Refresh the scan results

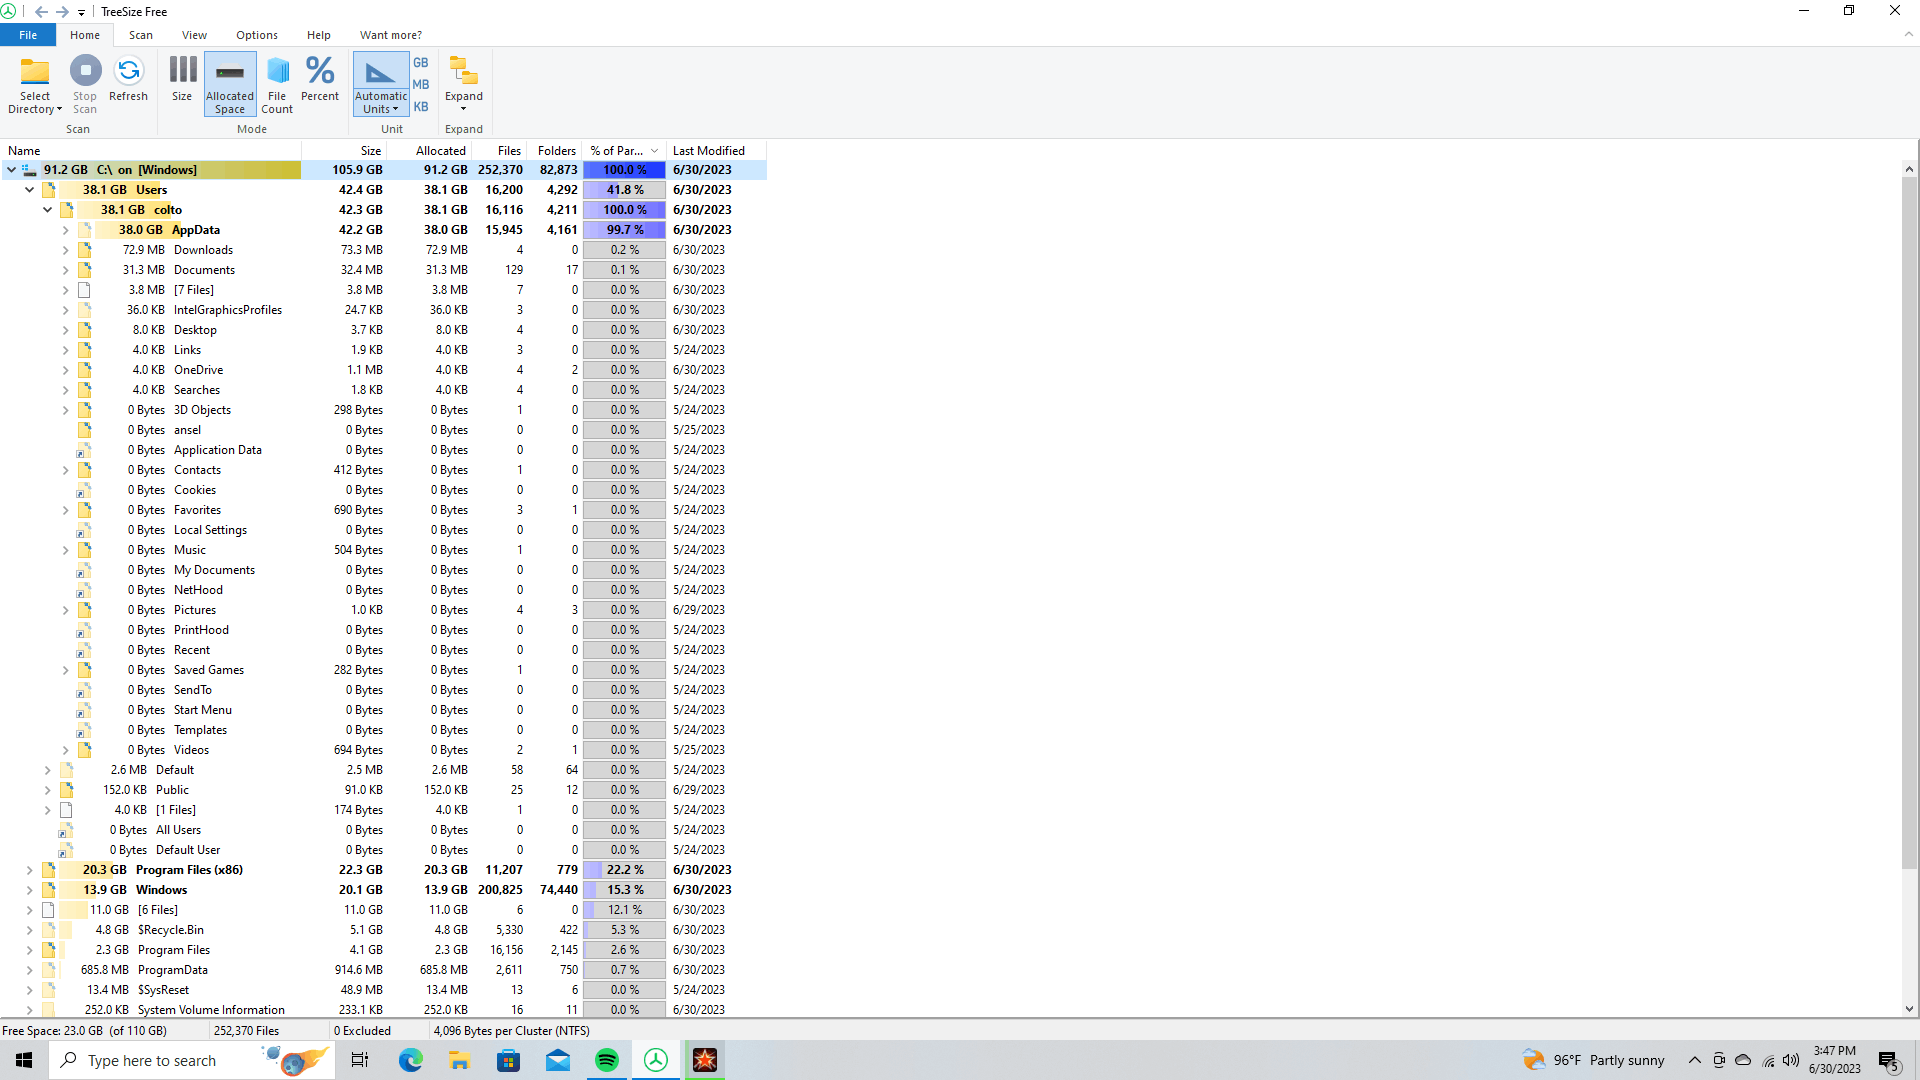coord(128,72)
